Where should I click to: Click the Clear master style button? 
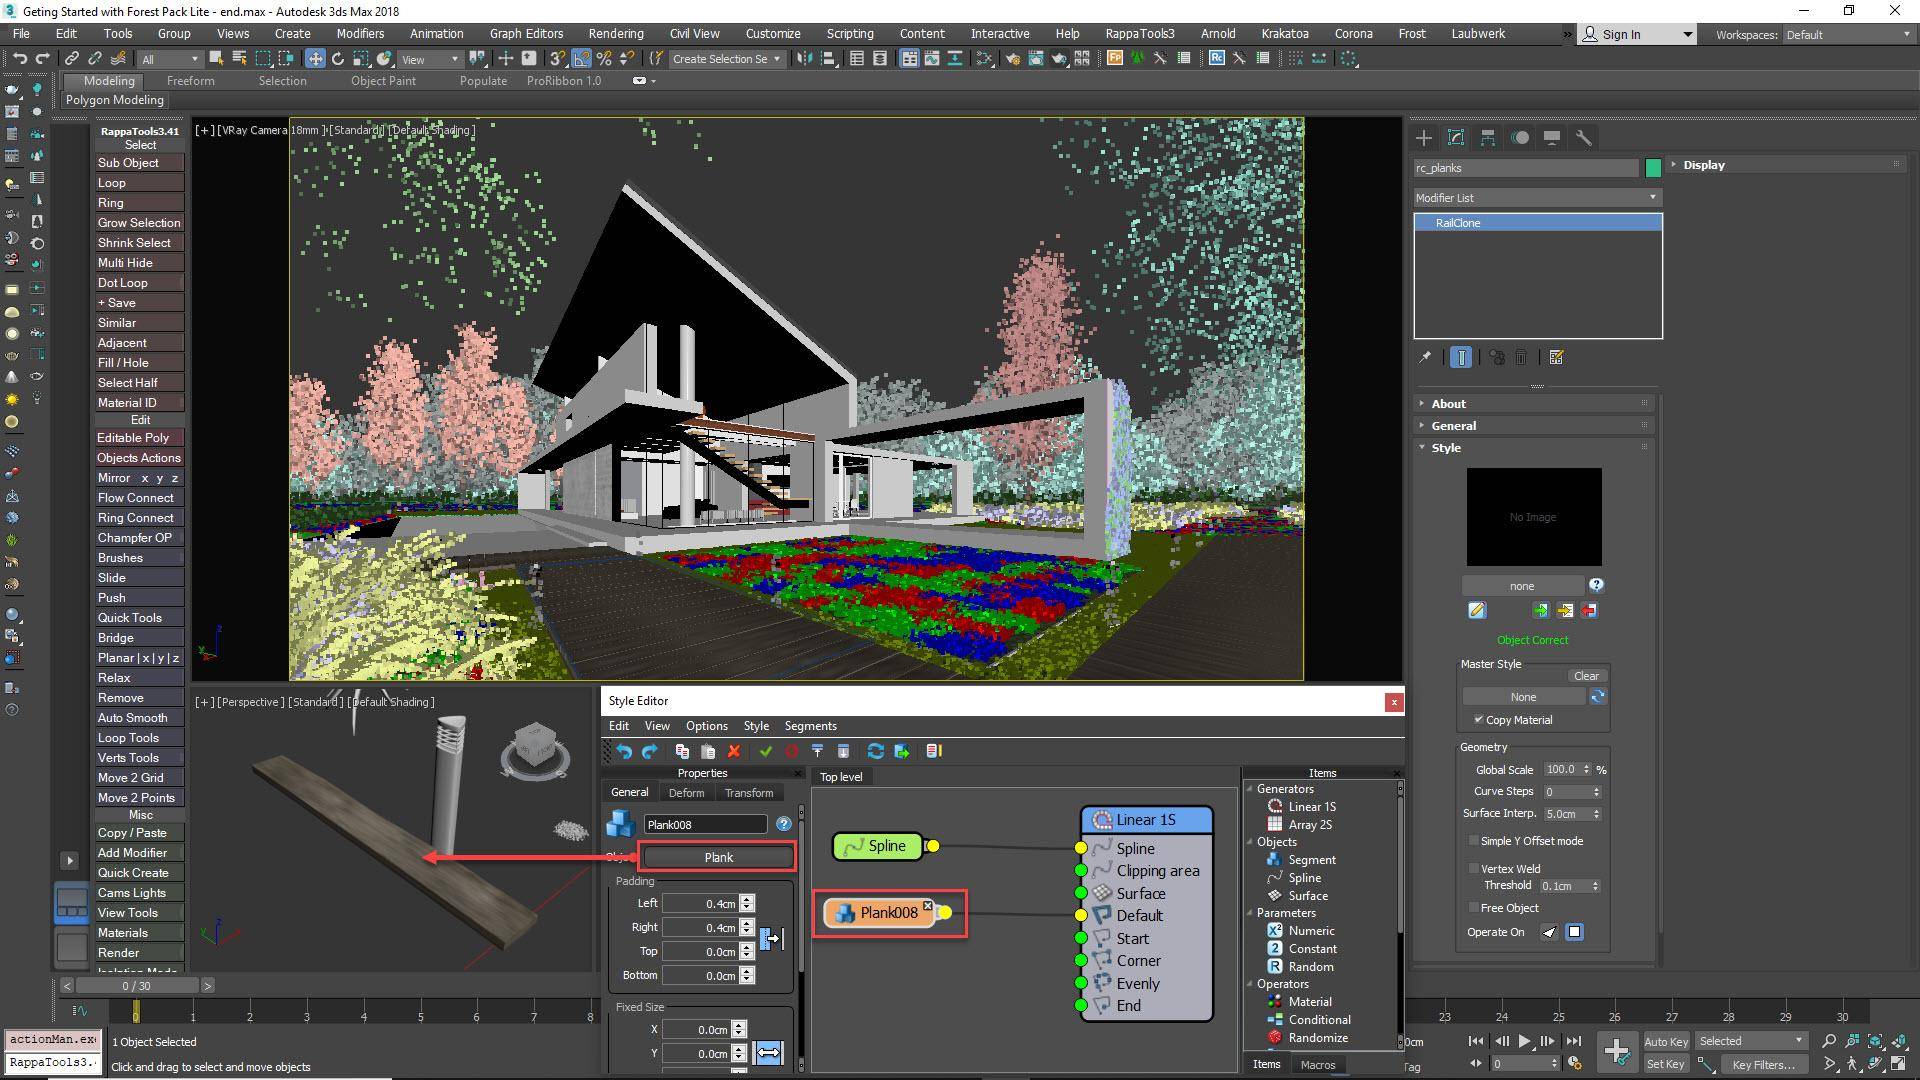[x=1586, y=676]
